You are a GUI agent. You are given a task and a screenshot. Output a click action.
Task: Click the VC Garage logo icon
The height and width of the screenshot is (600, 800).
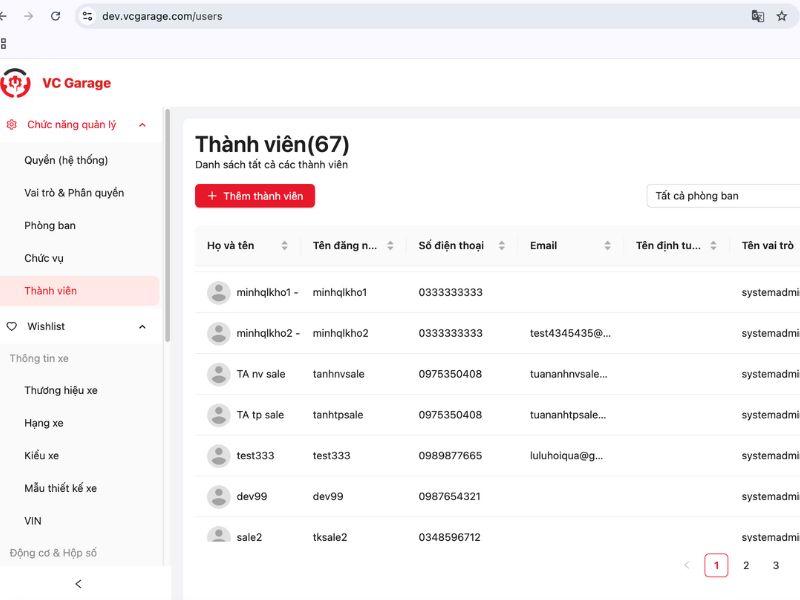coord(16,83)
